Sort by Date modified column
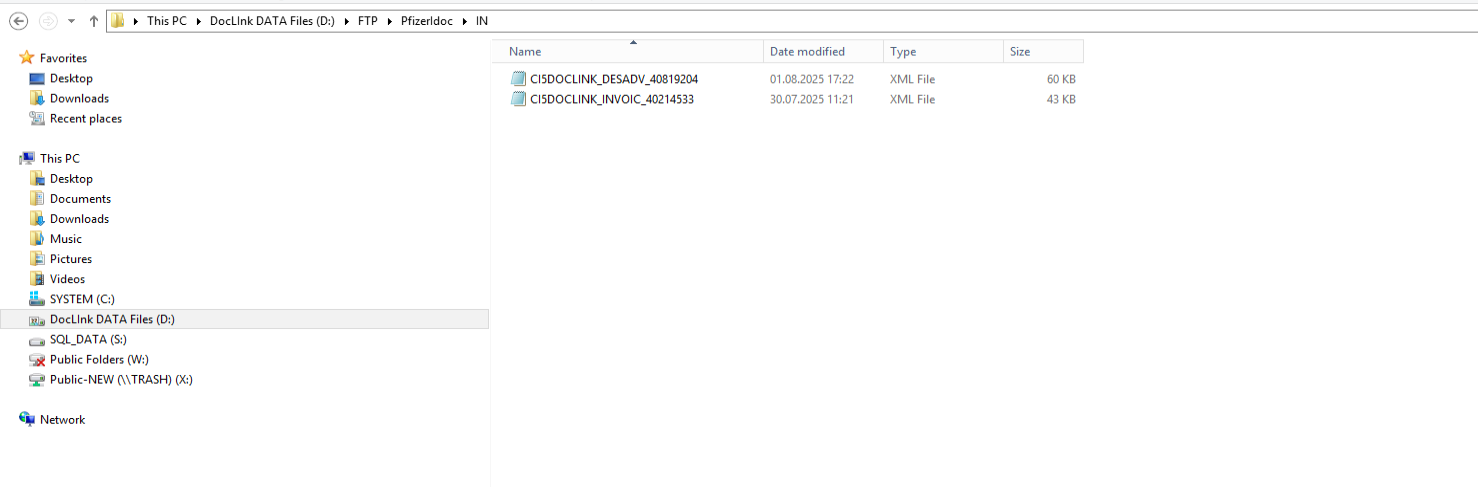The image size is (1478, 487). click(824, 51)
